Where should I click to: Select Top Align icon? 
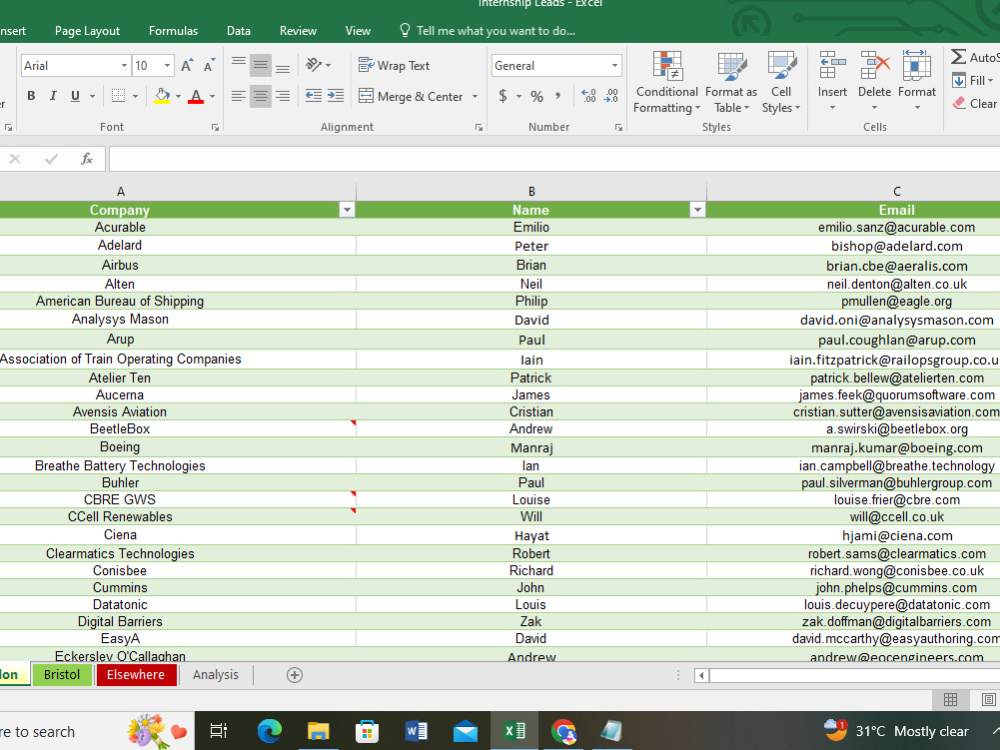[239, 64]
